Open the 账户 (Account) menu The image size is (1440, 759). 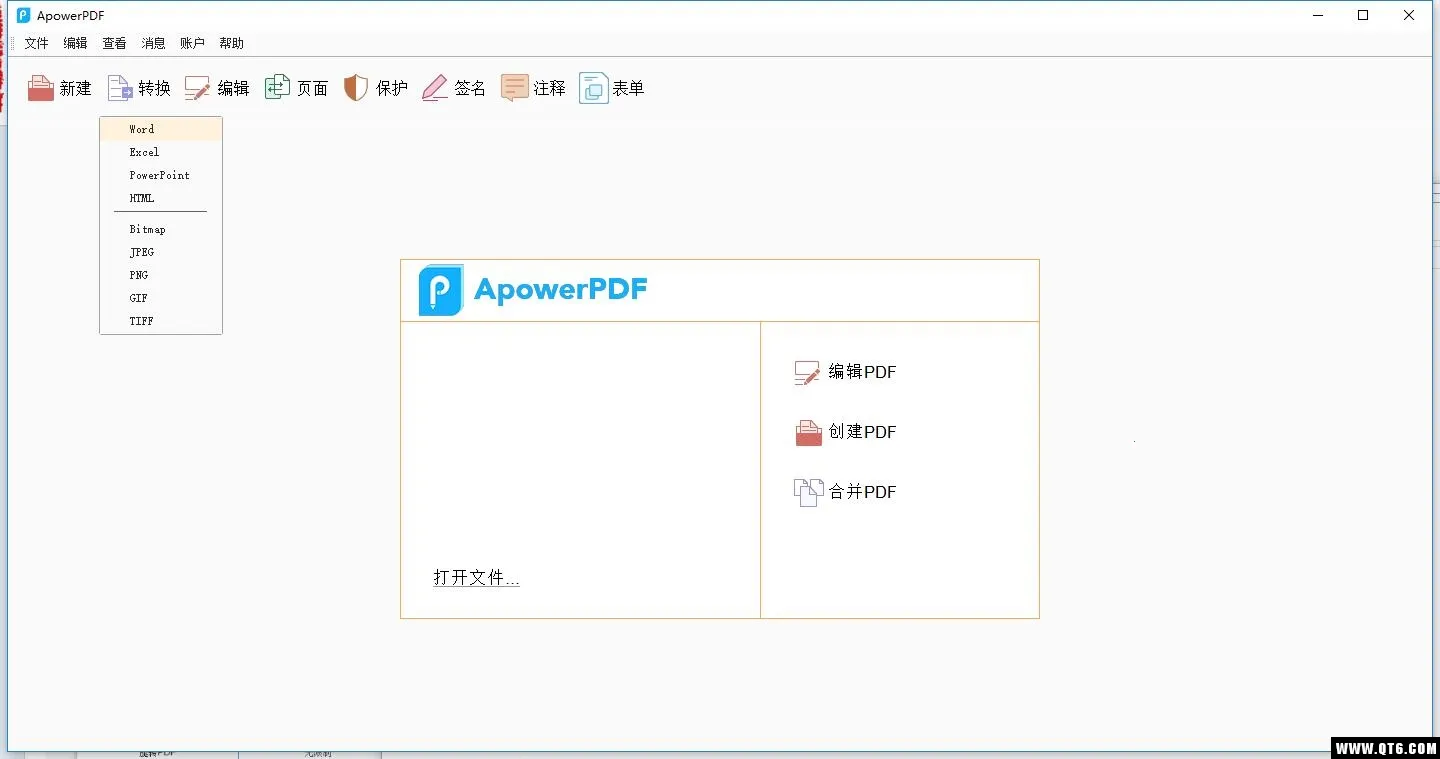pyautogui.click(x=192, y=43)
